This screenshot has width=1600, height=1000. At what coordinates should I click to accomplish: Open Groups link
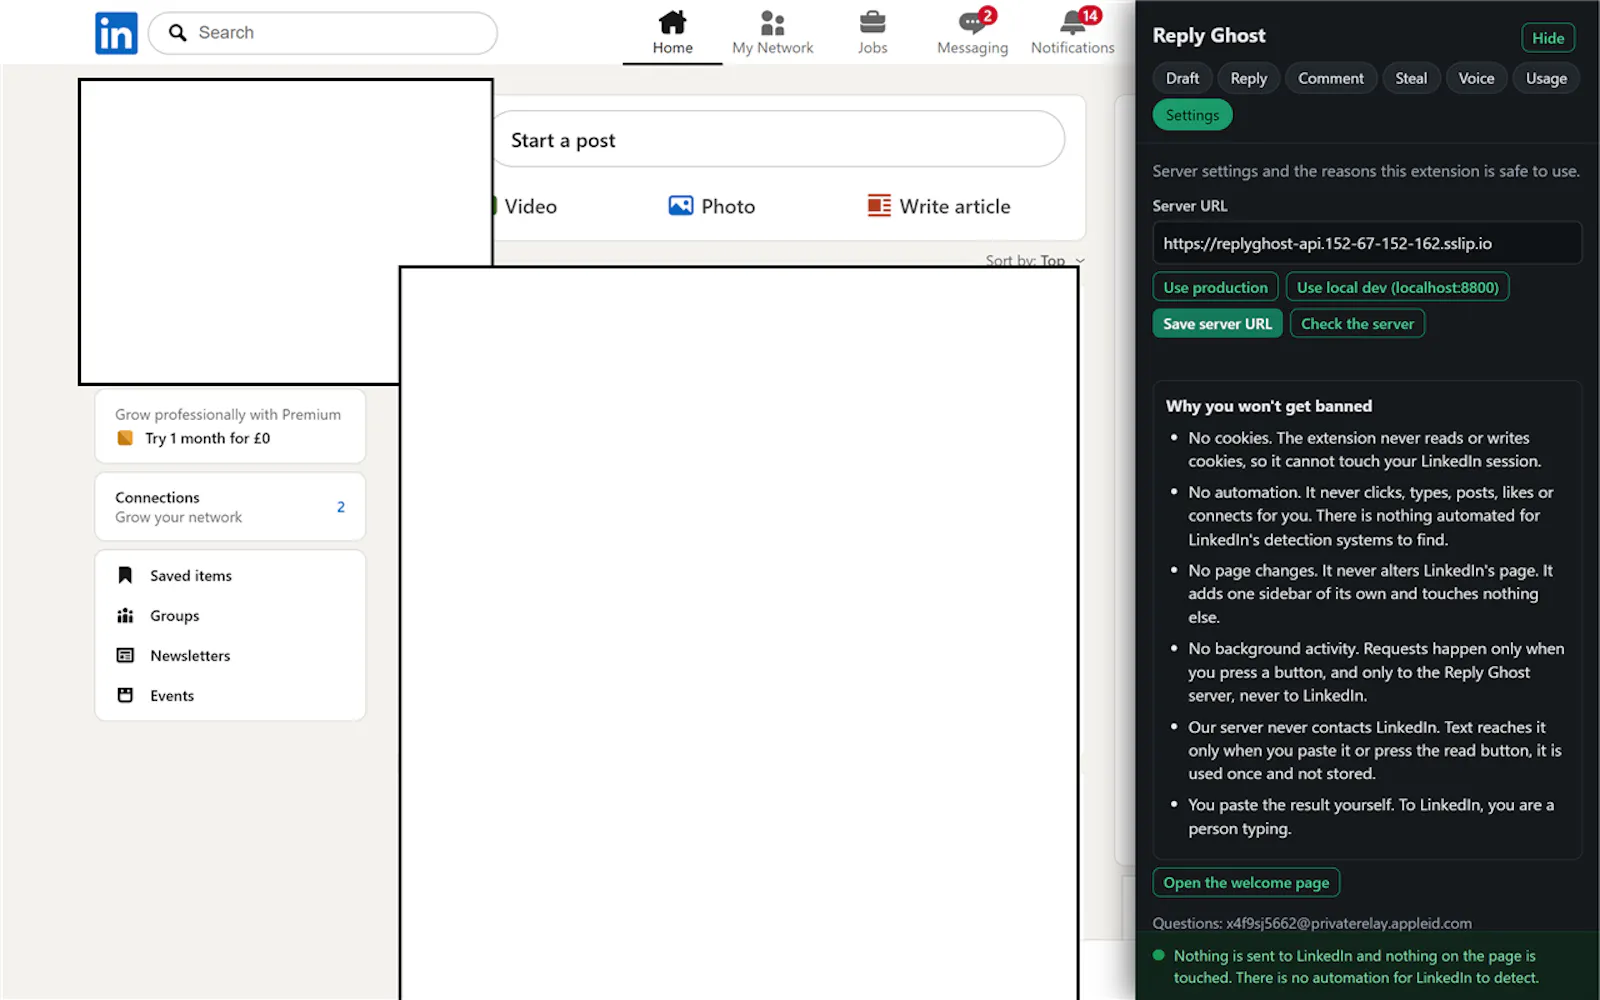(175, 615)
